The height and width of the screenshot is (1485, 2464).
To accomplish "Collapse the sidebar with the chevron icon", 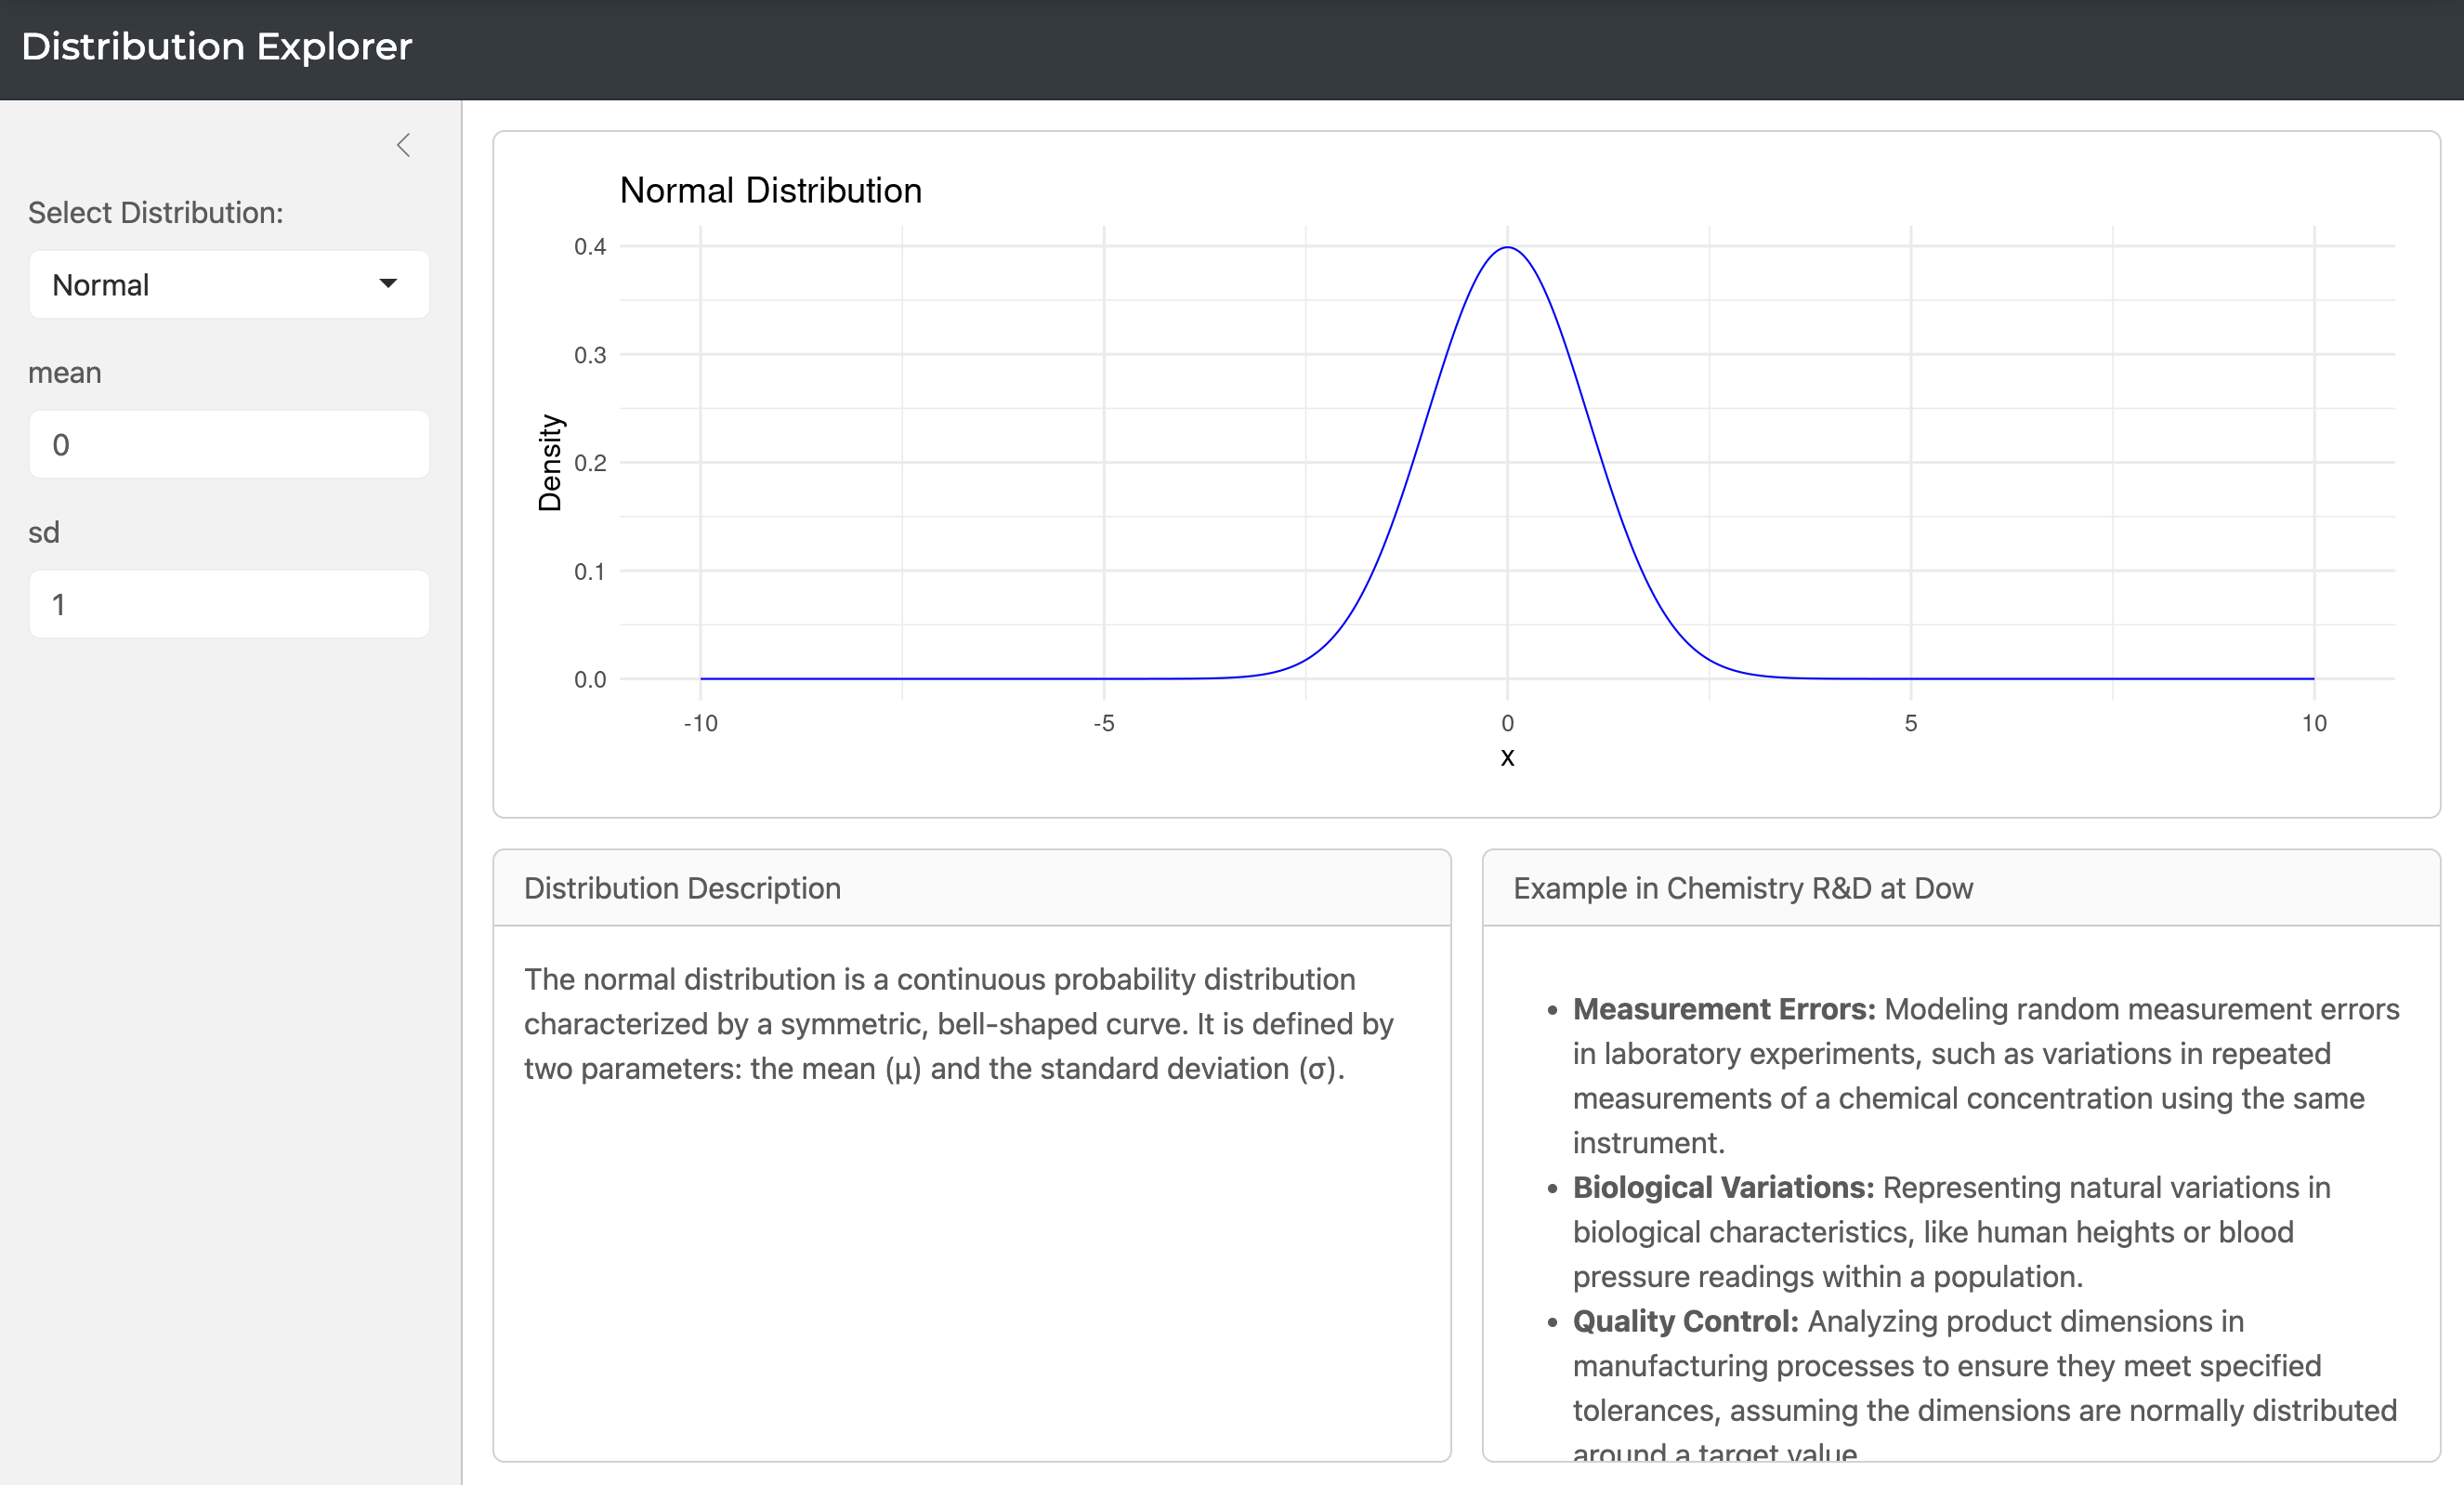I will [x=403, y=146].
